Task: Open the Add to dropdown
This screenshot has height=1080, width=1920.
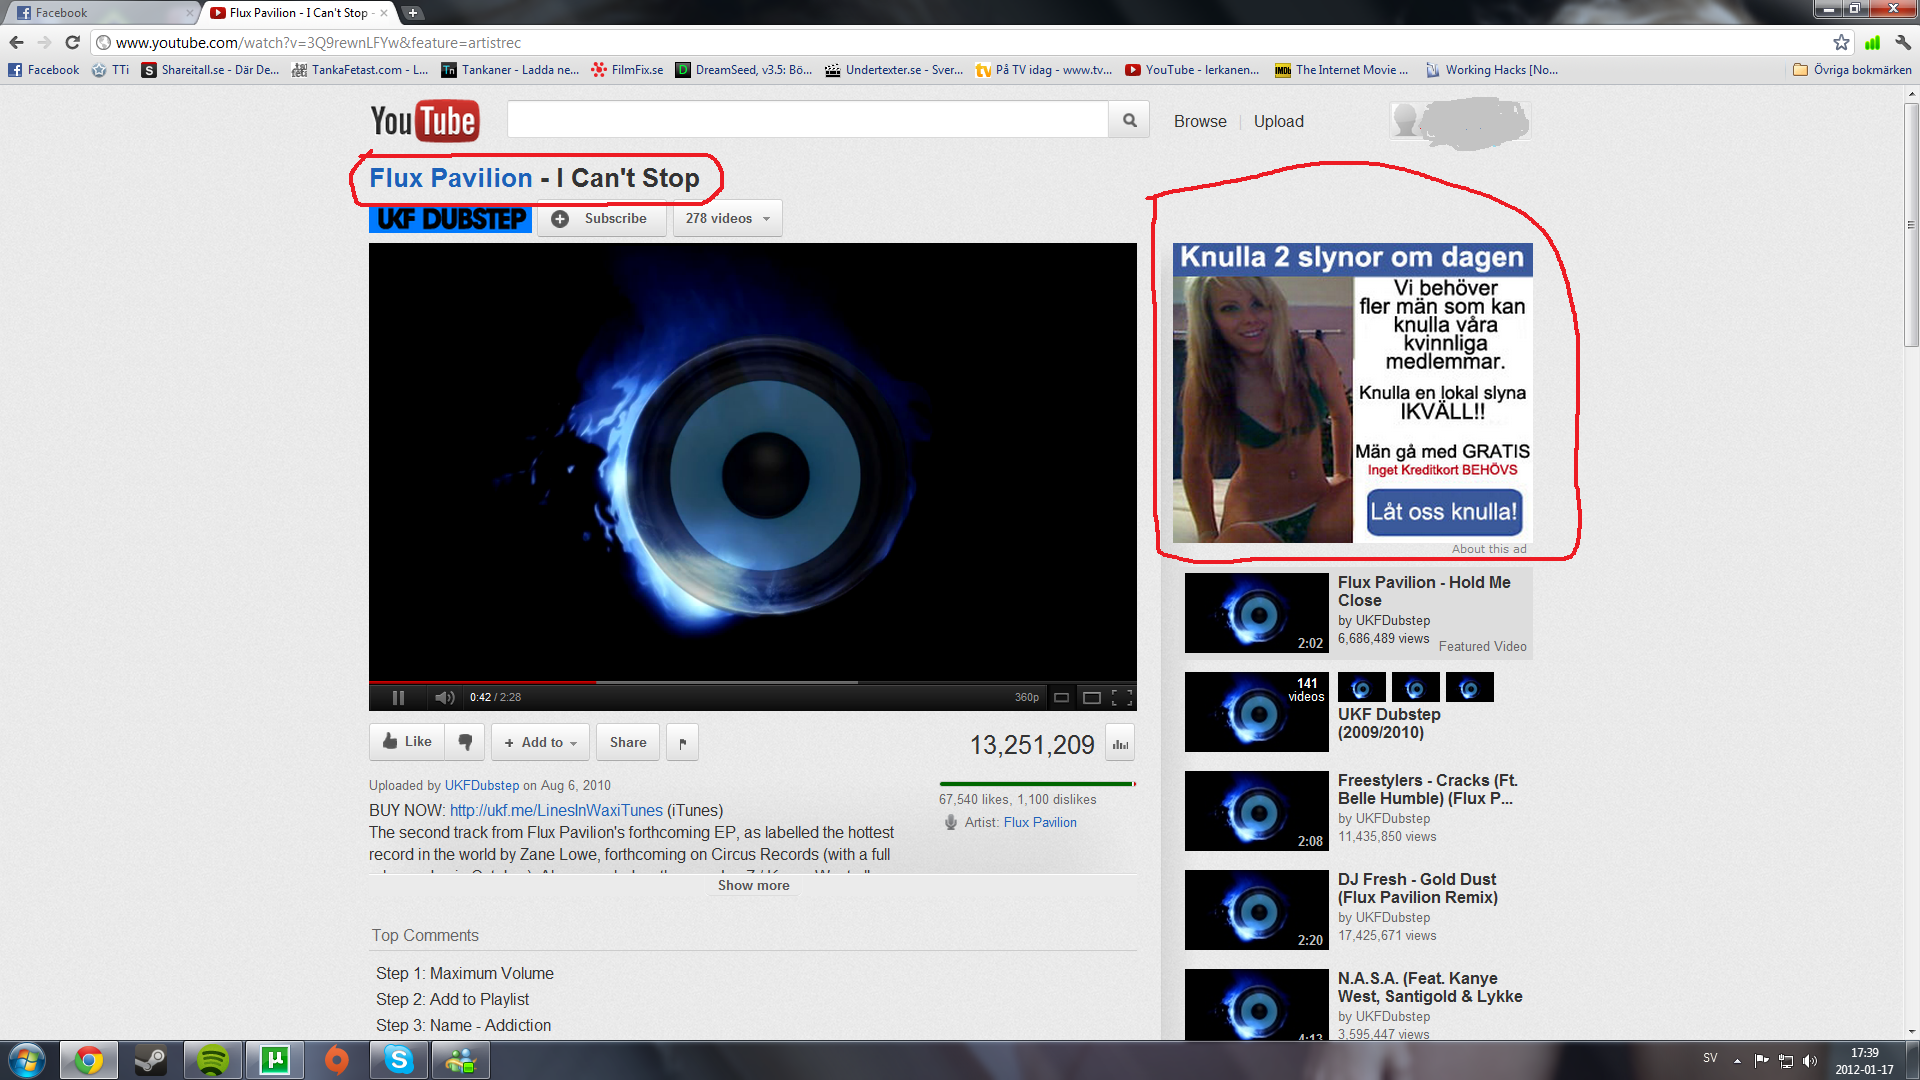Action: (540, 742)
